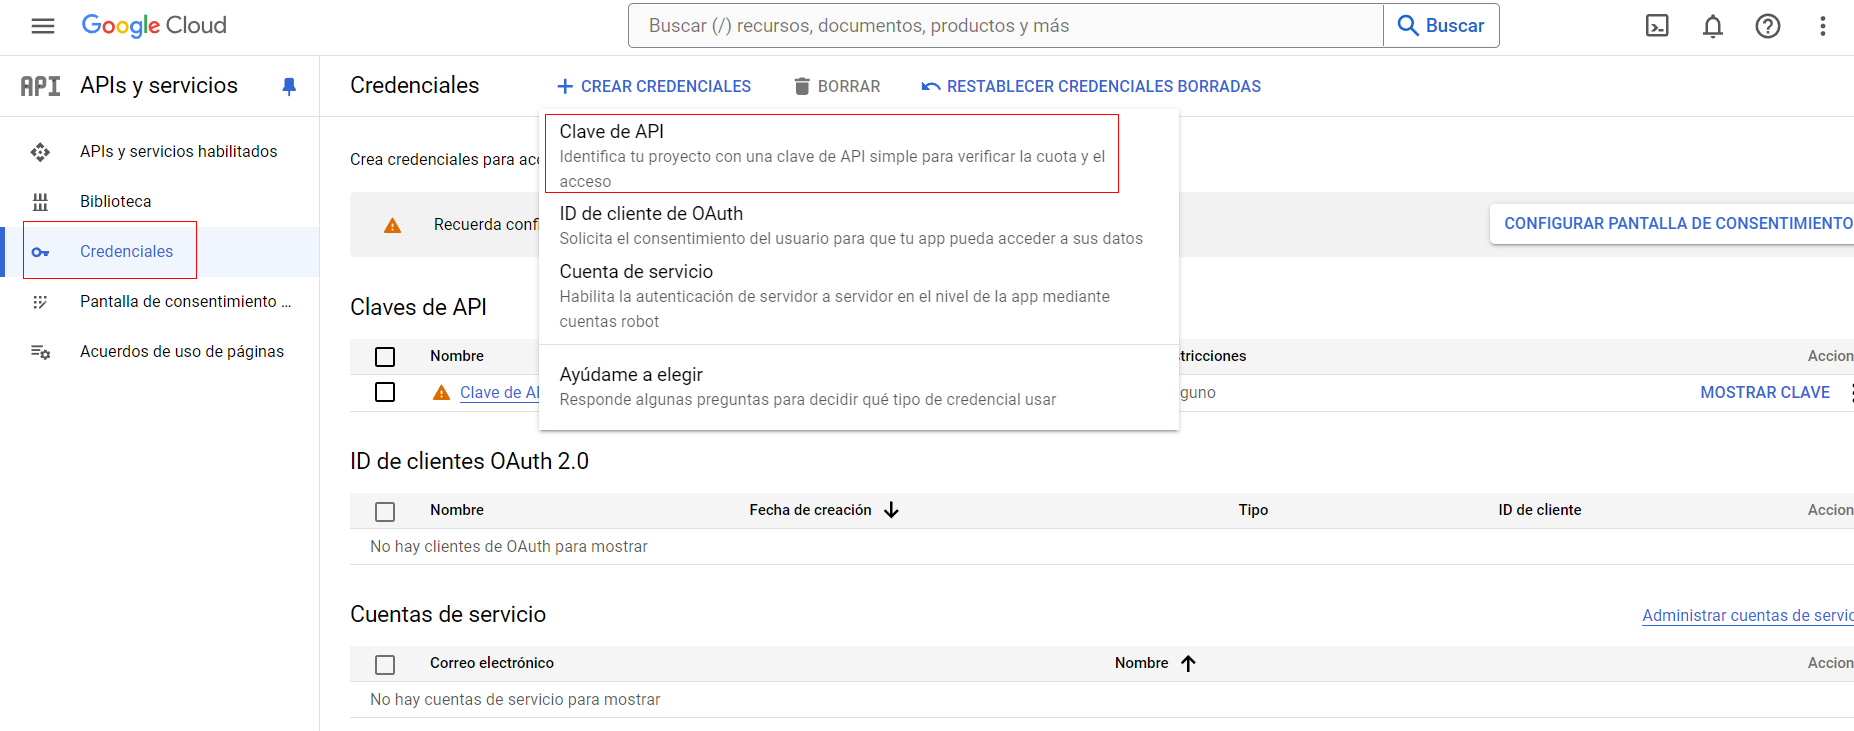Image resolution: width=1854 pixels, height=731 pixels.
Task: Open the three-dot settings menu in header
Action: point(1823,26)
